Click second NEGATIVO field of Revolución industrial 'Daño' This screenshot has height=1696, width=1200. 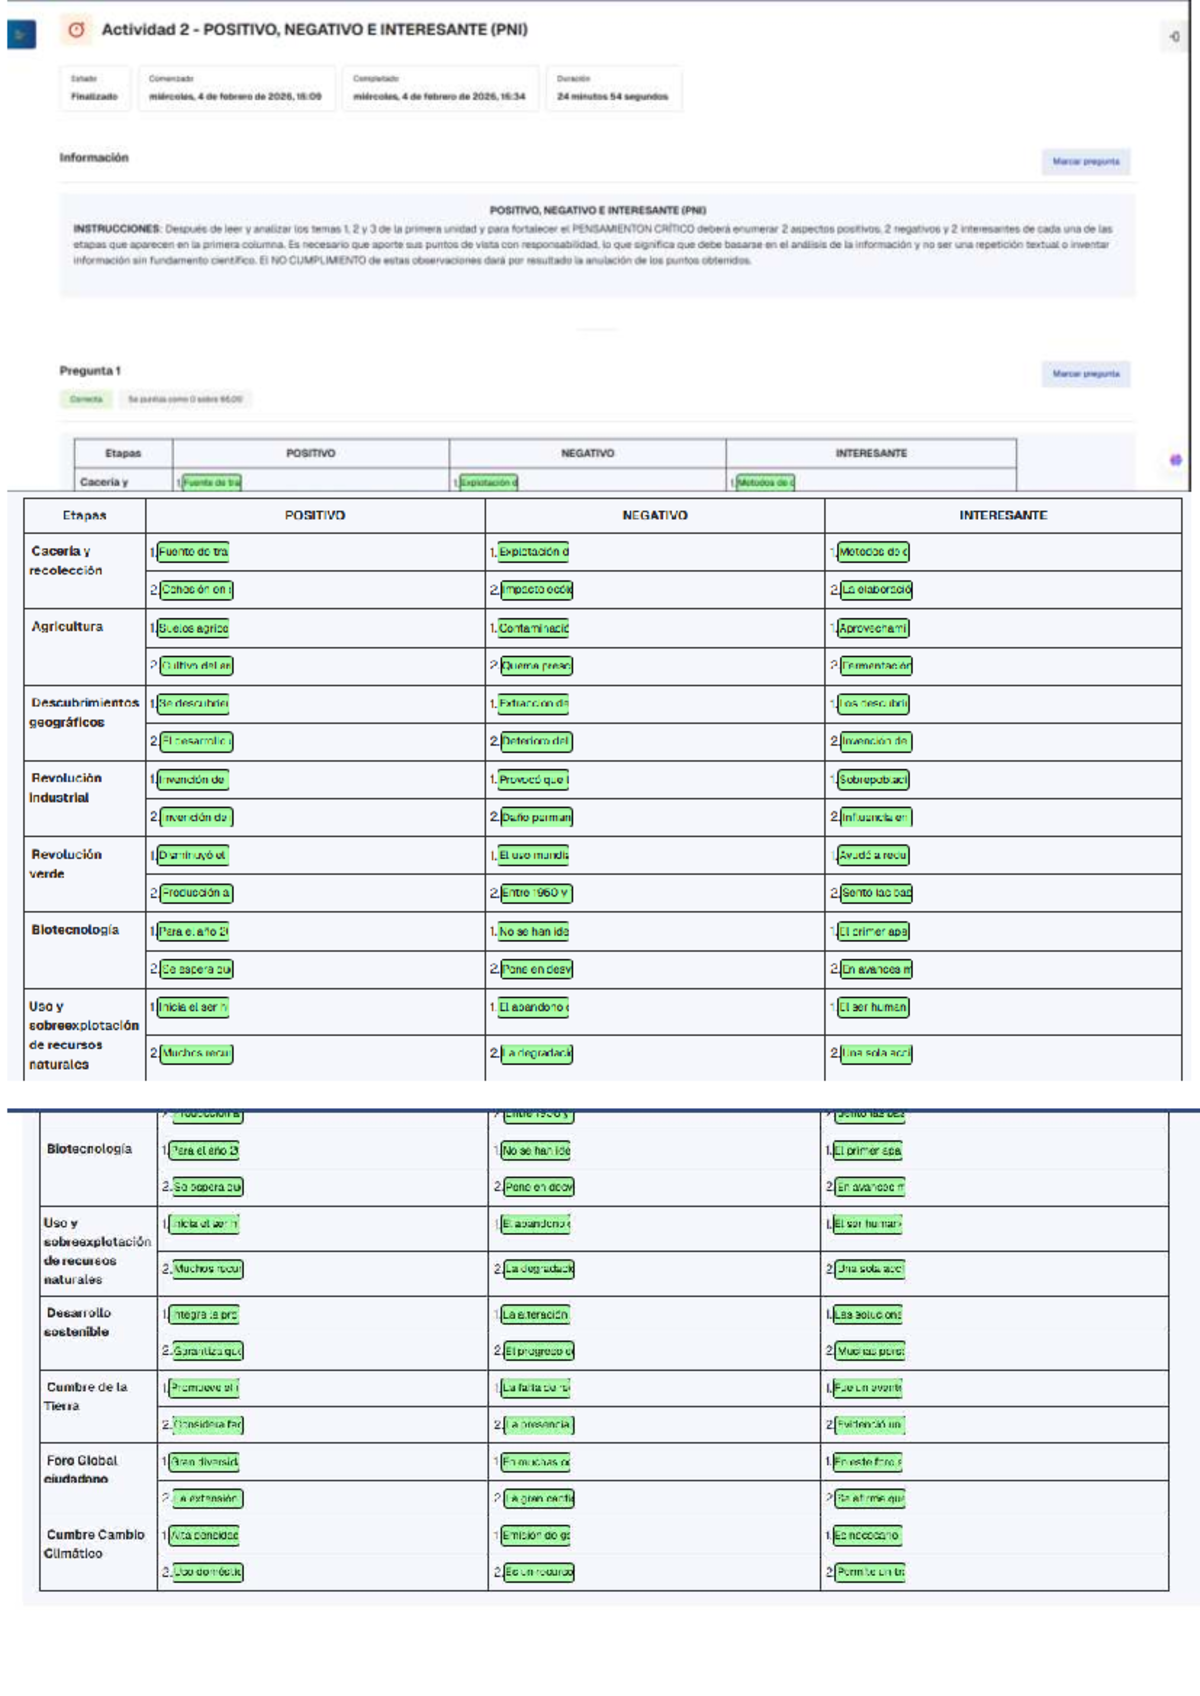point(537,818)
